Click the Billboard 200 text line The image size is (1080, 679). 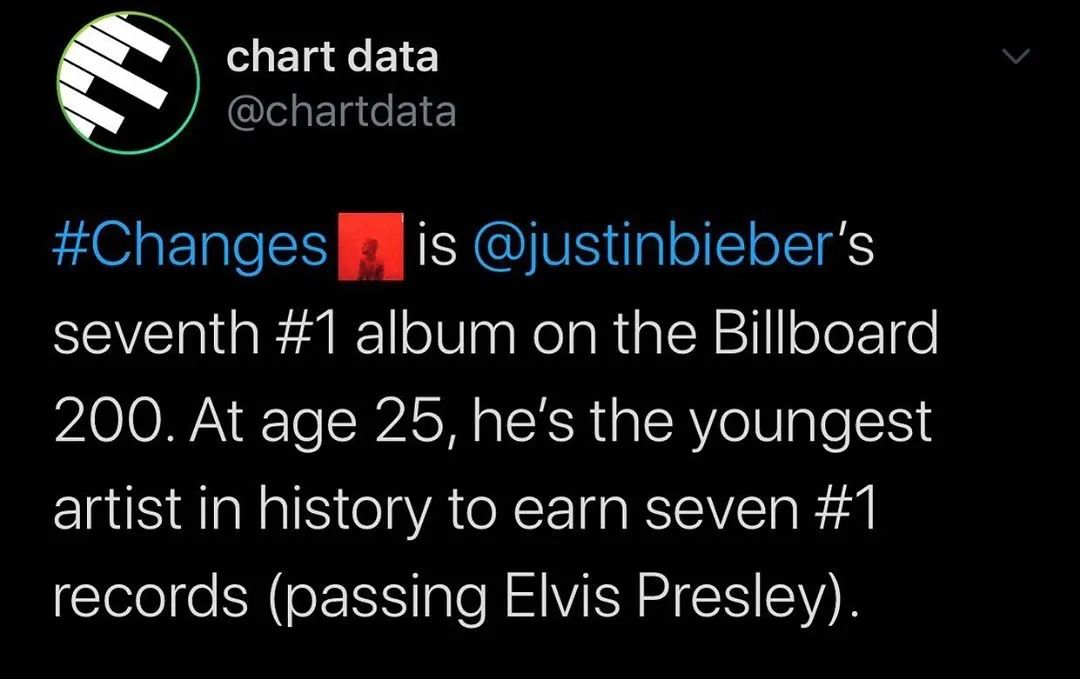tap(500, 332)
